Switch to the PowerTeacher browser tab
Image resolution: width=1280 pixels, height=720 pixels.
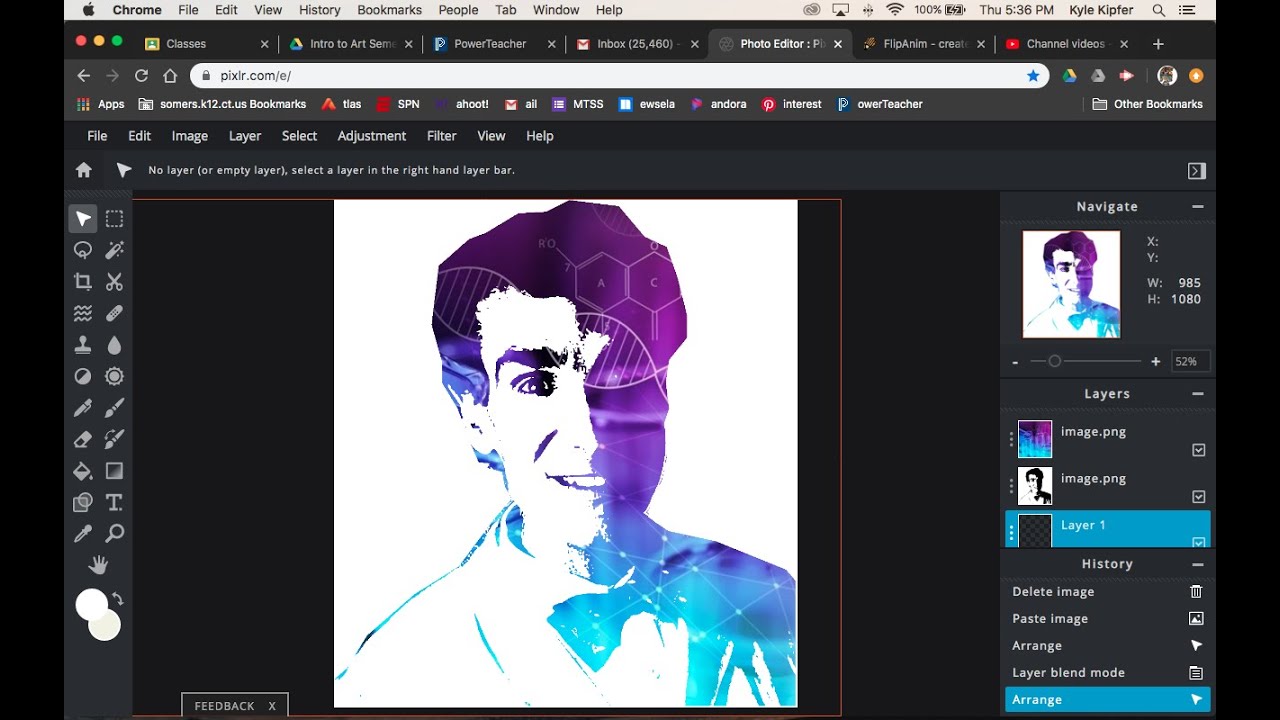pyautogui.click(x=490, y=44)
